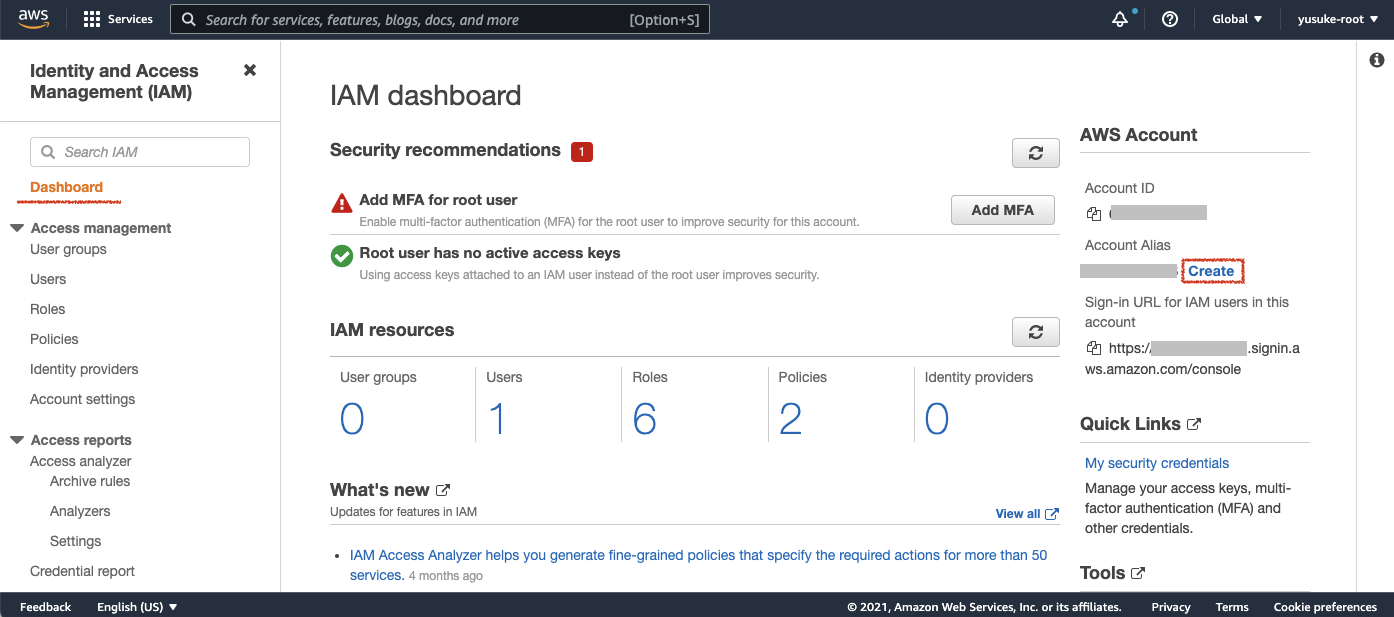
Task: Focus the Search IAM field
Action: coord(140,152)
